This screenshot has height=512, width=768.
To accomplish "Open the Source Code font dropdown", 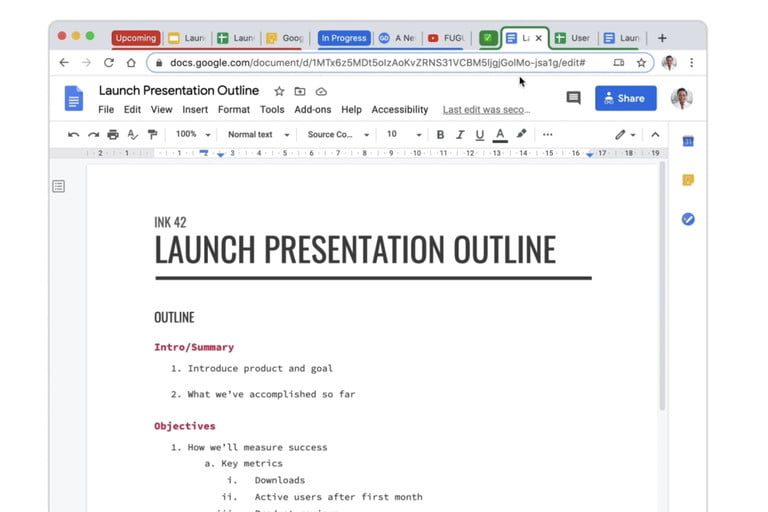I will tap(338, 134).
